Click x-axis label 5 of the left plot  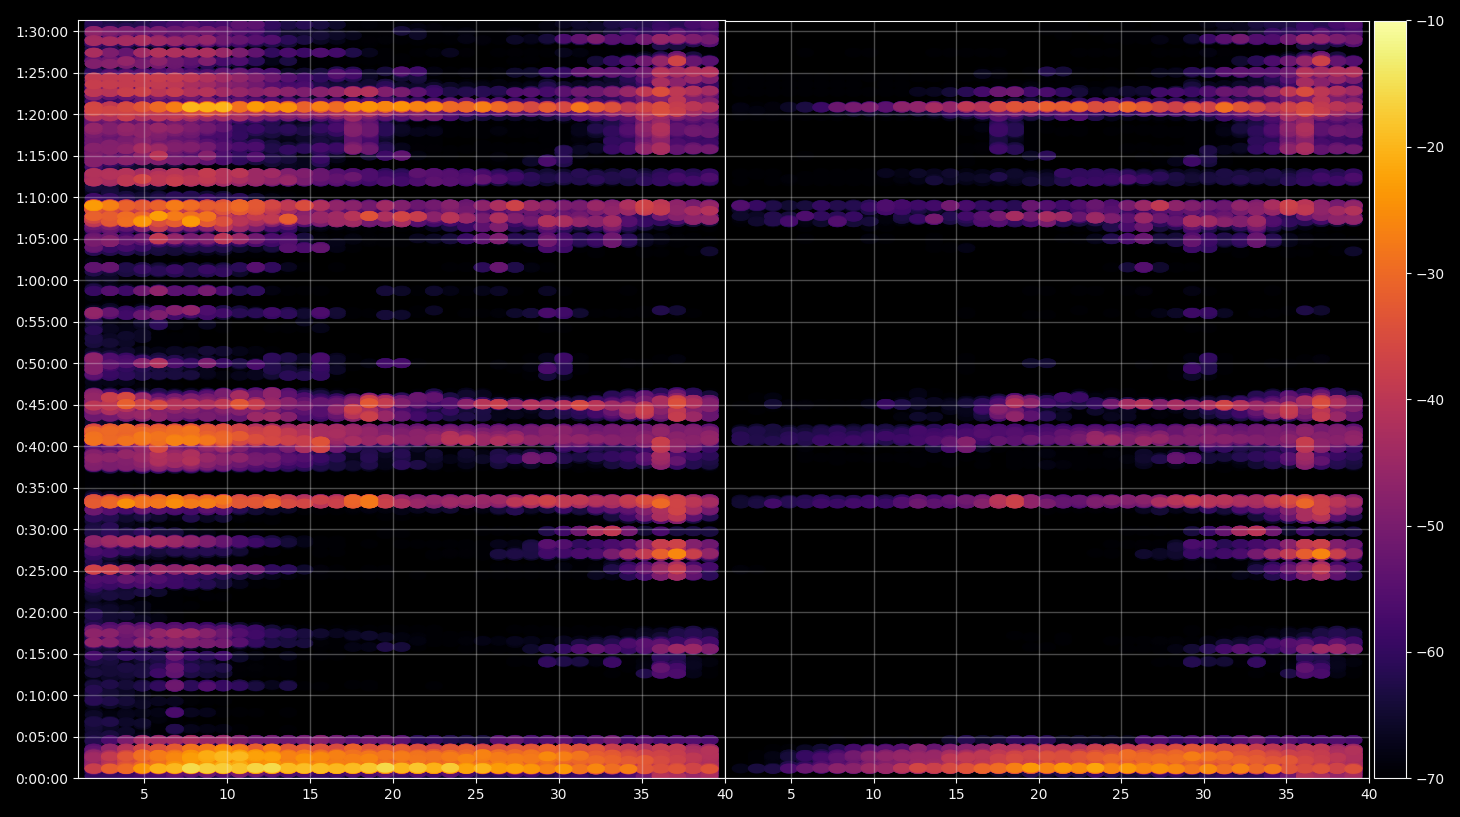click(144, 795)
